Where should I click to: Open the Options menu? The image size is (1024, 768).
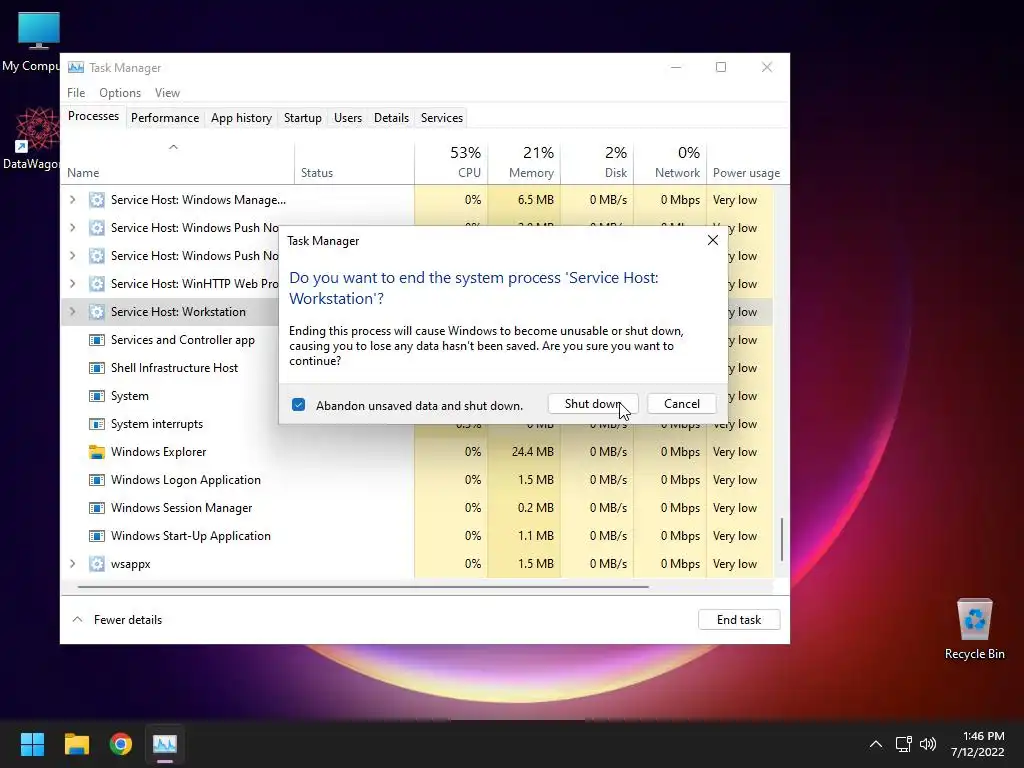120,93
